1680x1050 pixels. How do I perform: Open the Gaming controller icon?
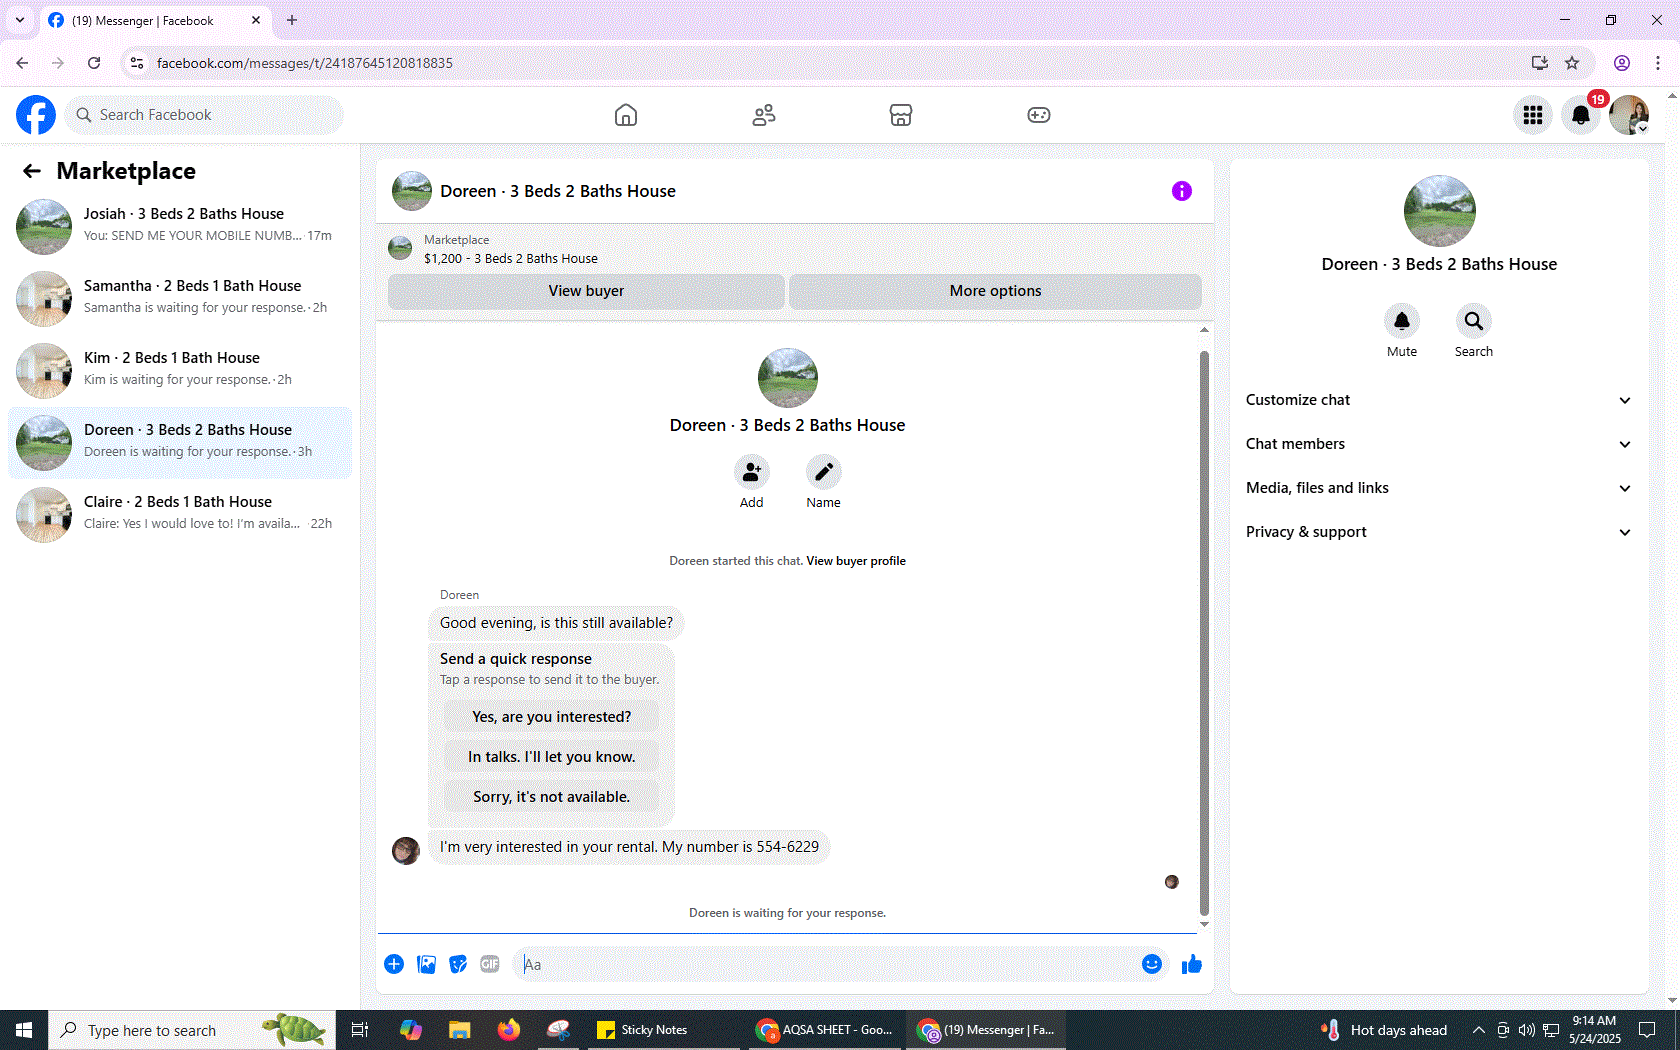click(1039, 115)
